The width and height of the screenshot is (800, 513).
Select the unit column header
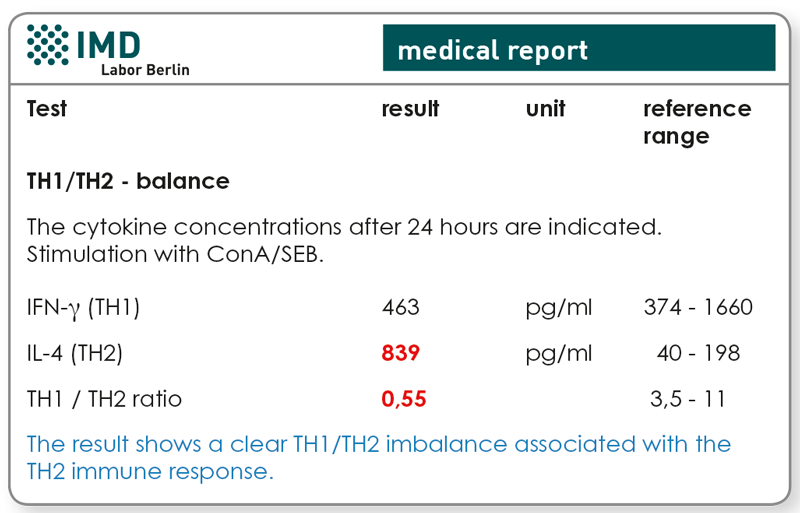545,109
